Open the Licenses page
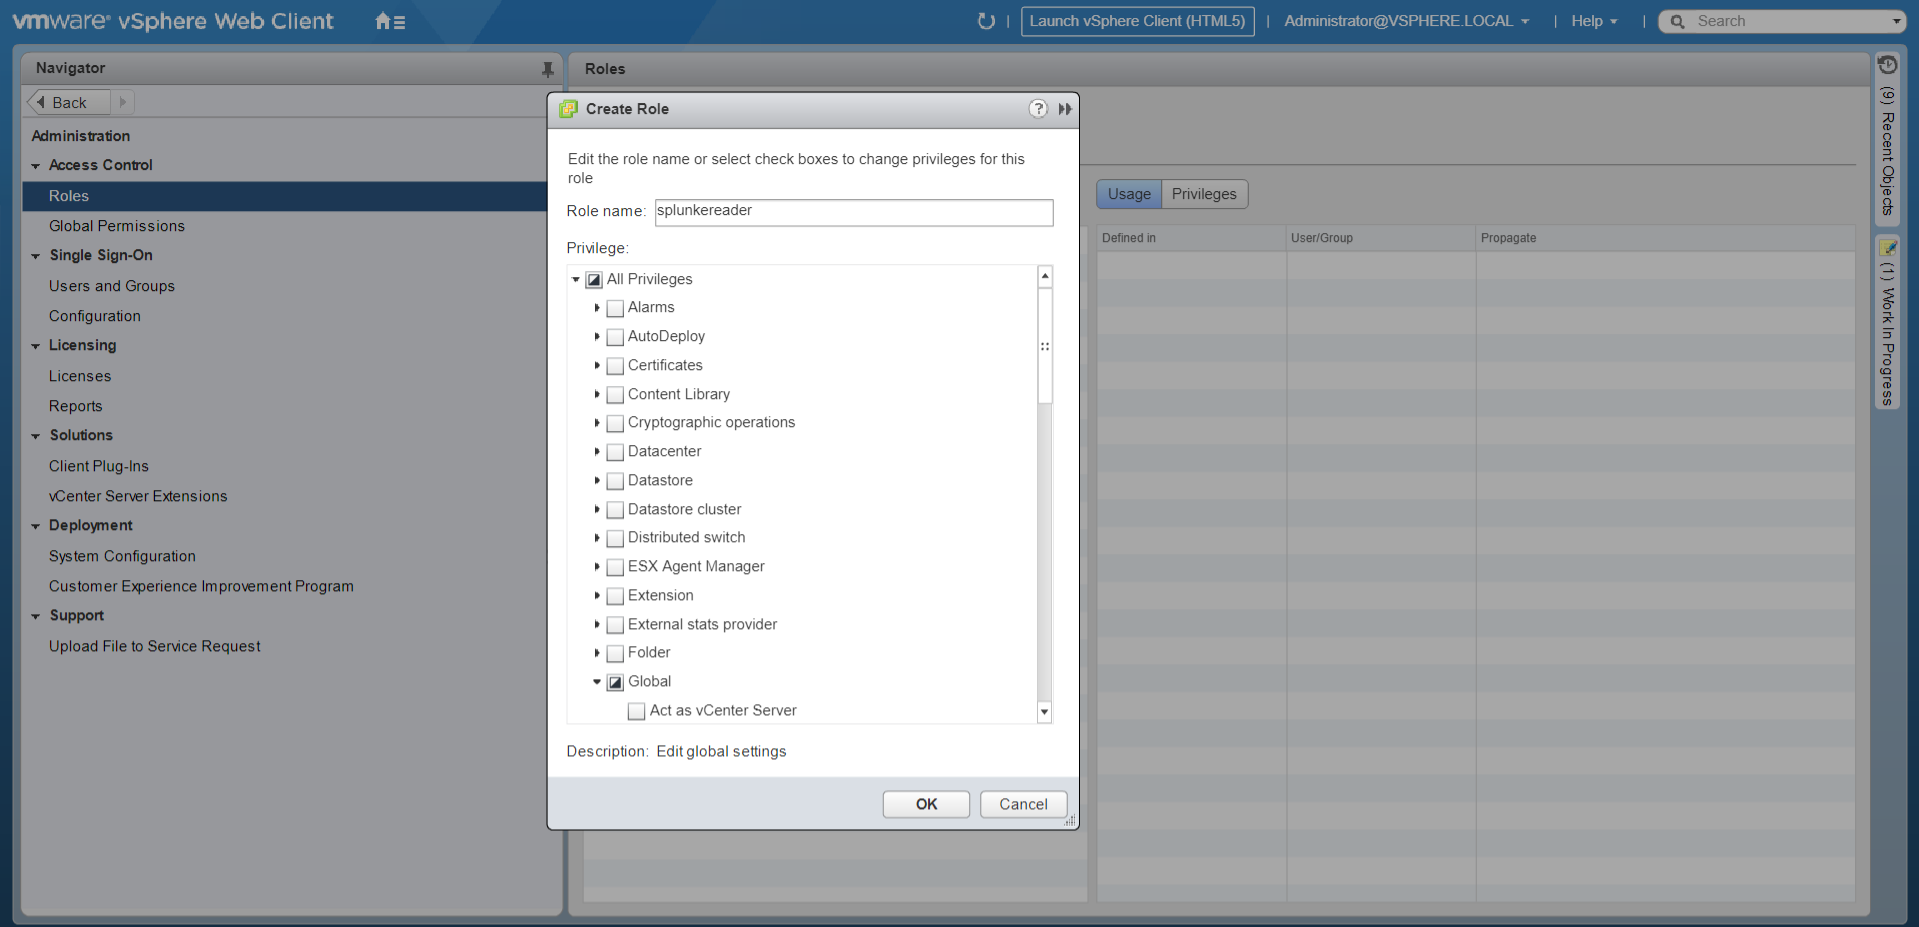Screen dimensions: 1919x927 pyautogui.click(x=80, y=376)
